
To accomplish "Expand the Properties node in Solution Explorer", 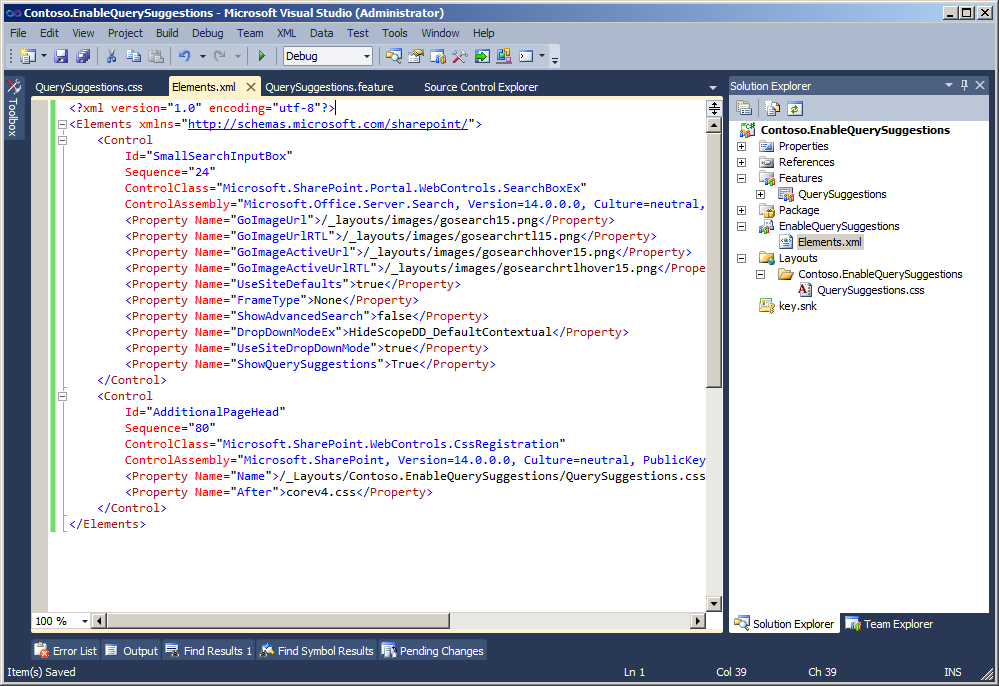I will point(742,146).
